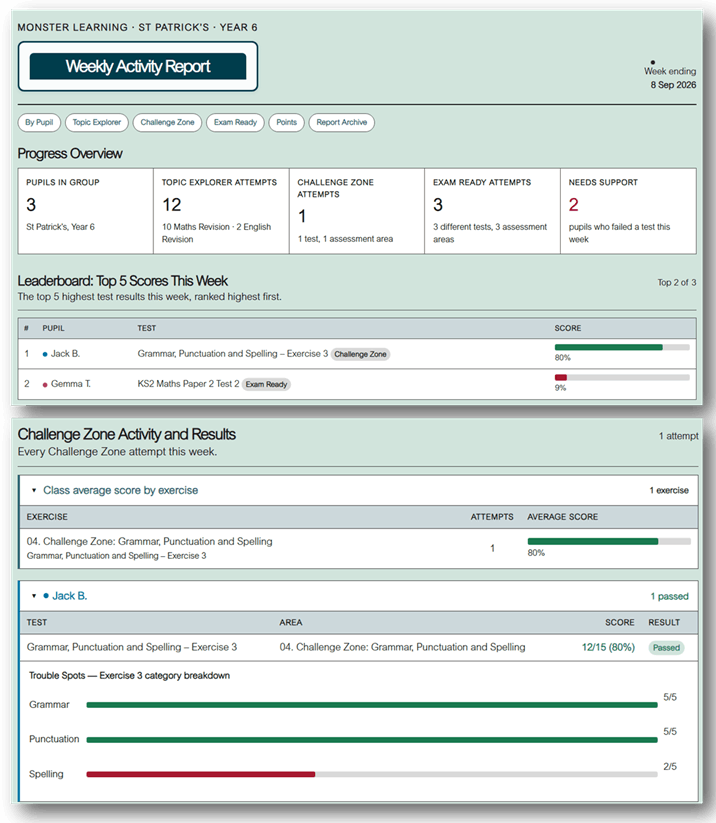Click '04. Challenge Zone' exercise row title
This screenshot has height=823, width=716.
coord(150,541)
